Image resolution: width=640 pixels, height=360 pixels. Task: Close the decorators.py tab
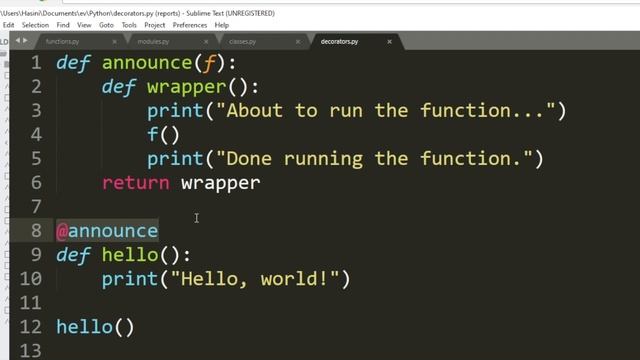[389, 42]
